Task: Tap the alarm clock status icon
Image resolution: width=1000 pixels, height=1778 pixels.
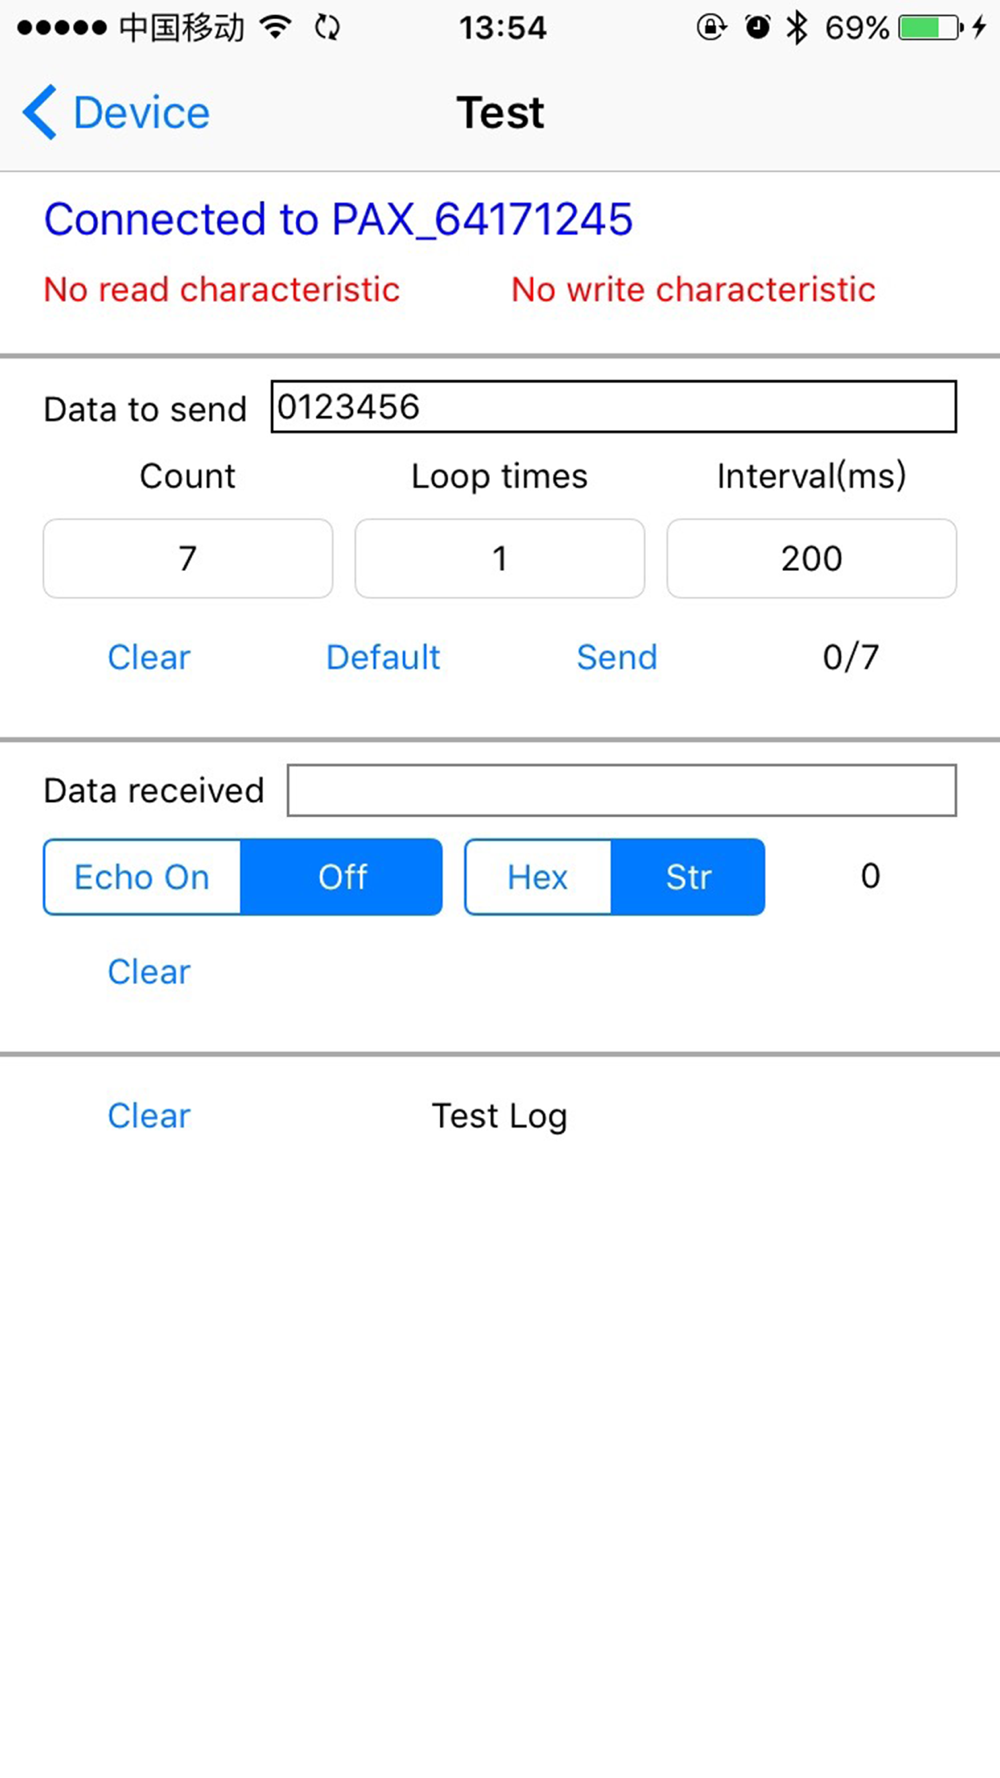Action: pyautogui.click(x=758, y=27)
